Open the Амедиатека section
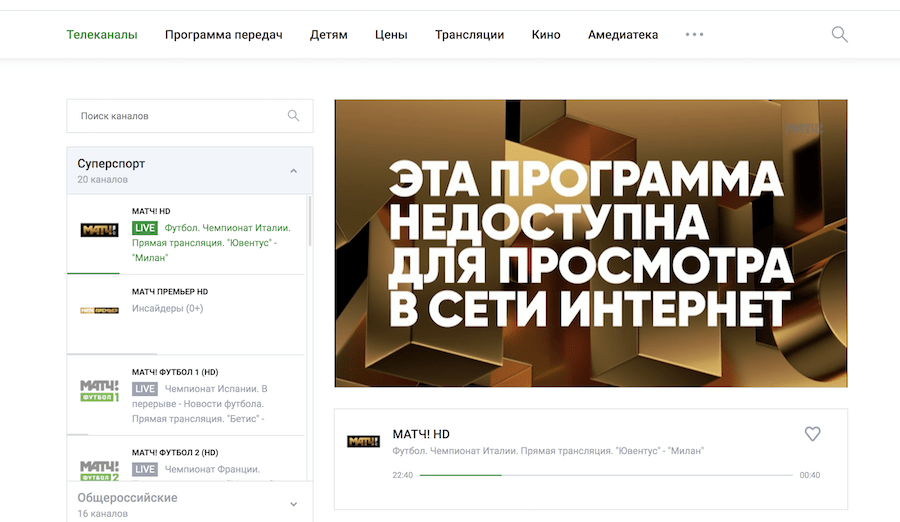The width and height of the screenshot is (900, 522). [x=623, y=35]
